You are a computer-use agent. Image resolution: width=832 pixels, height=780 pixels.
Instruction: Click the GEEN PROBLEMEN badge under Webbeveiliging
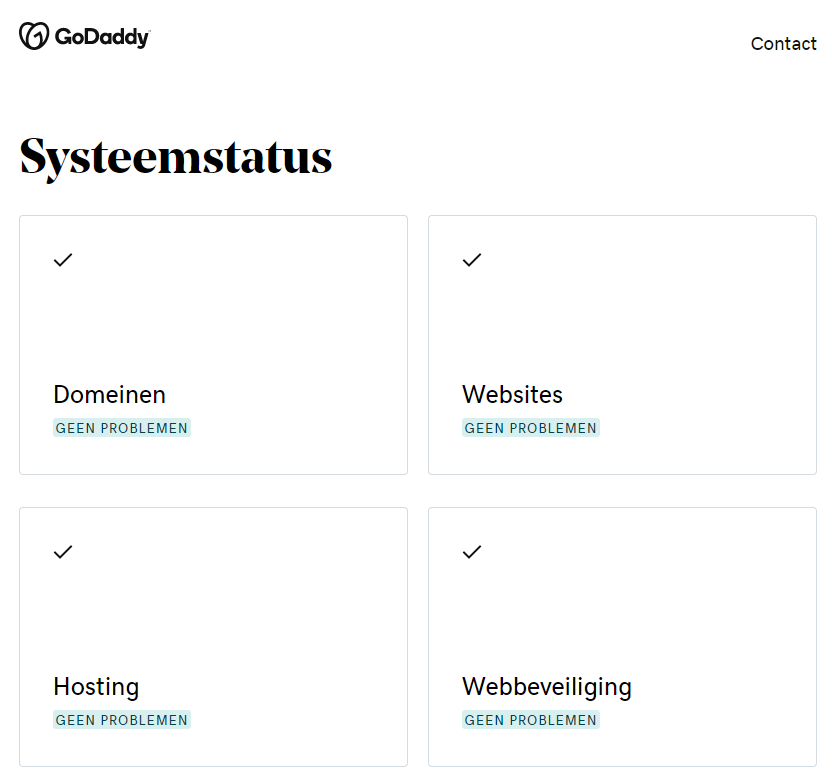click(x=531, y=719)
